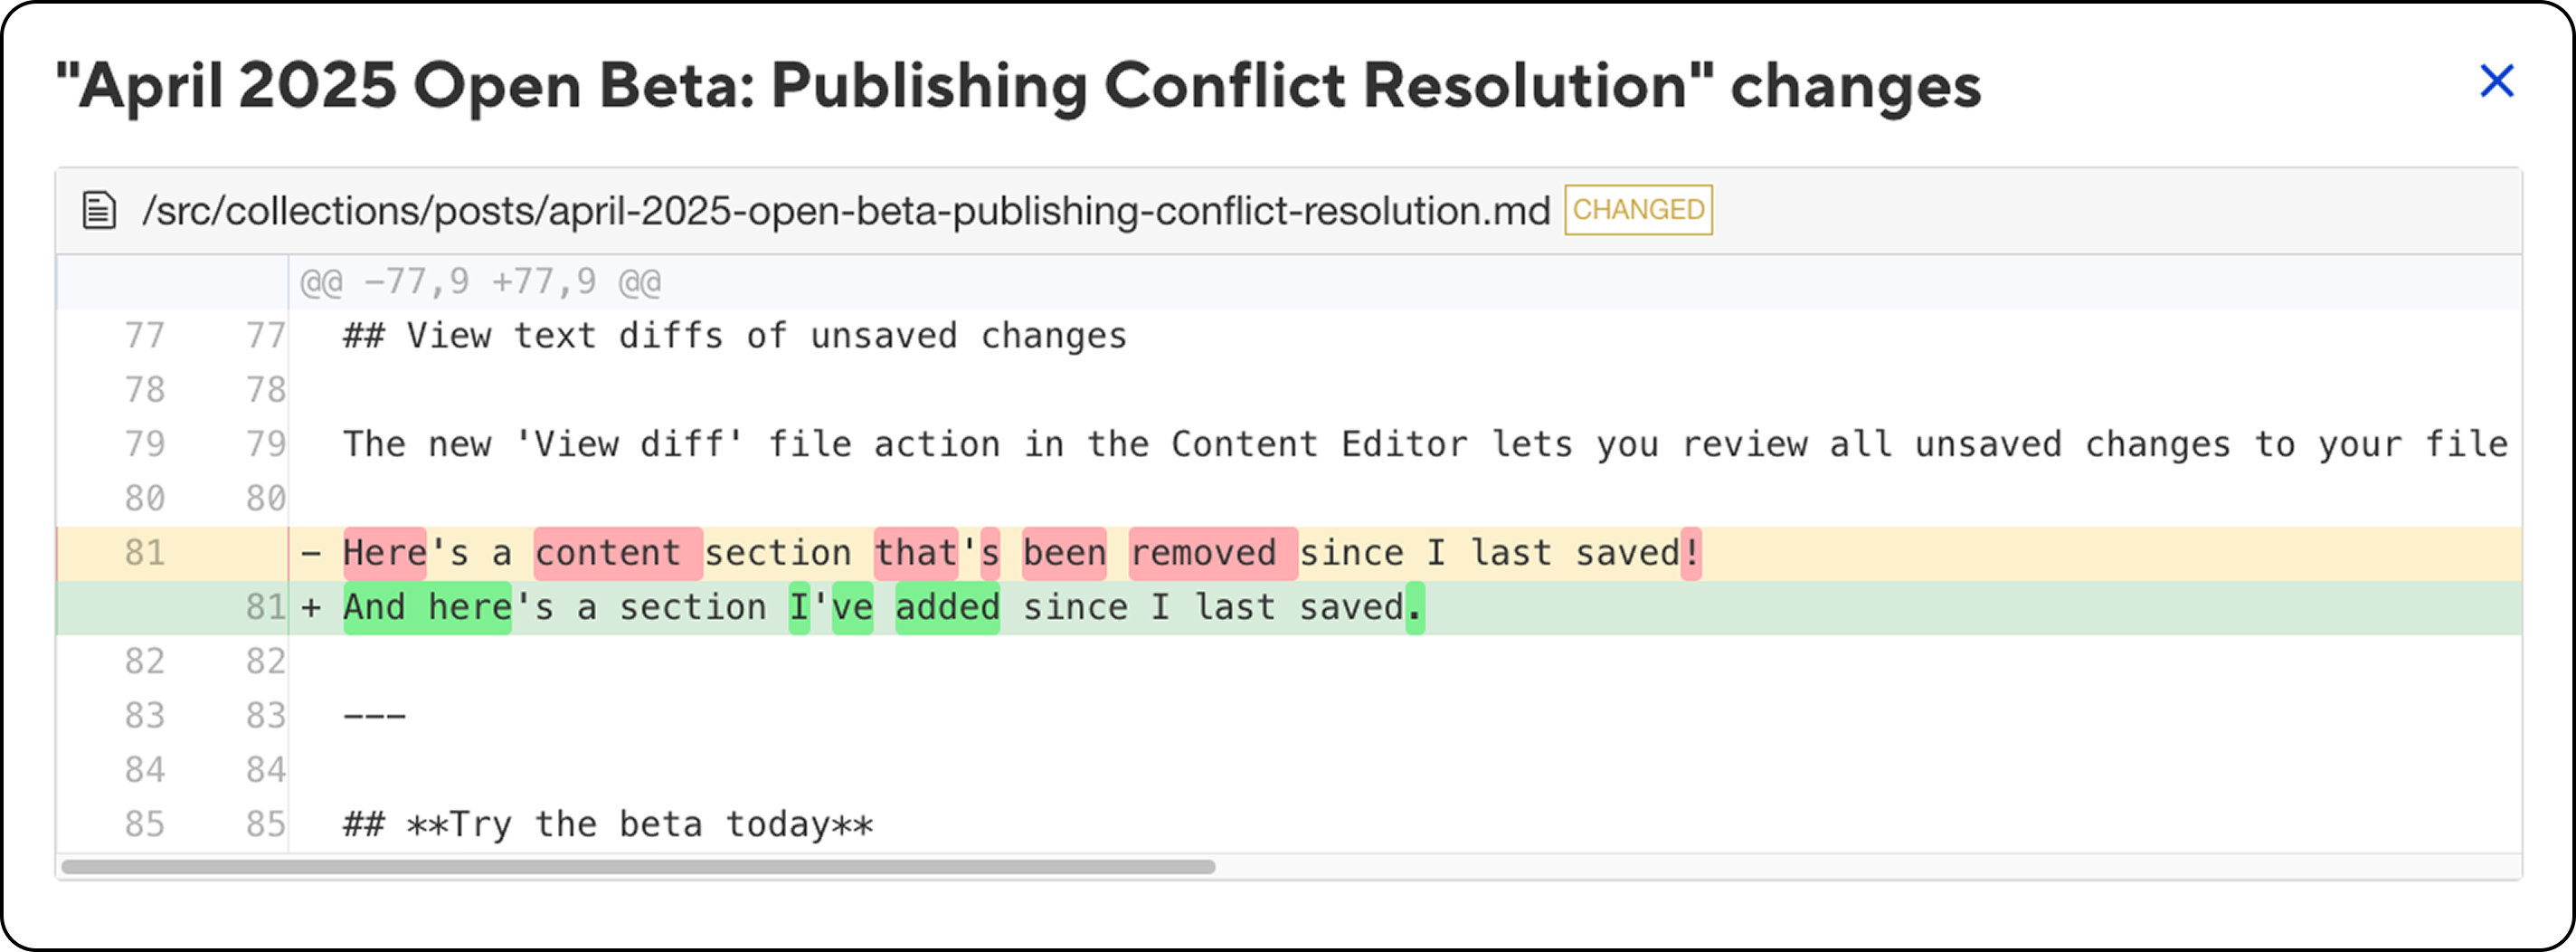Image resolution: width=2576 pixels, height=952 pixels.
Task: Click the plus sign on the added line
Action: (x=312, y=607)
